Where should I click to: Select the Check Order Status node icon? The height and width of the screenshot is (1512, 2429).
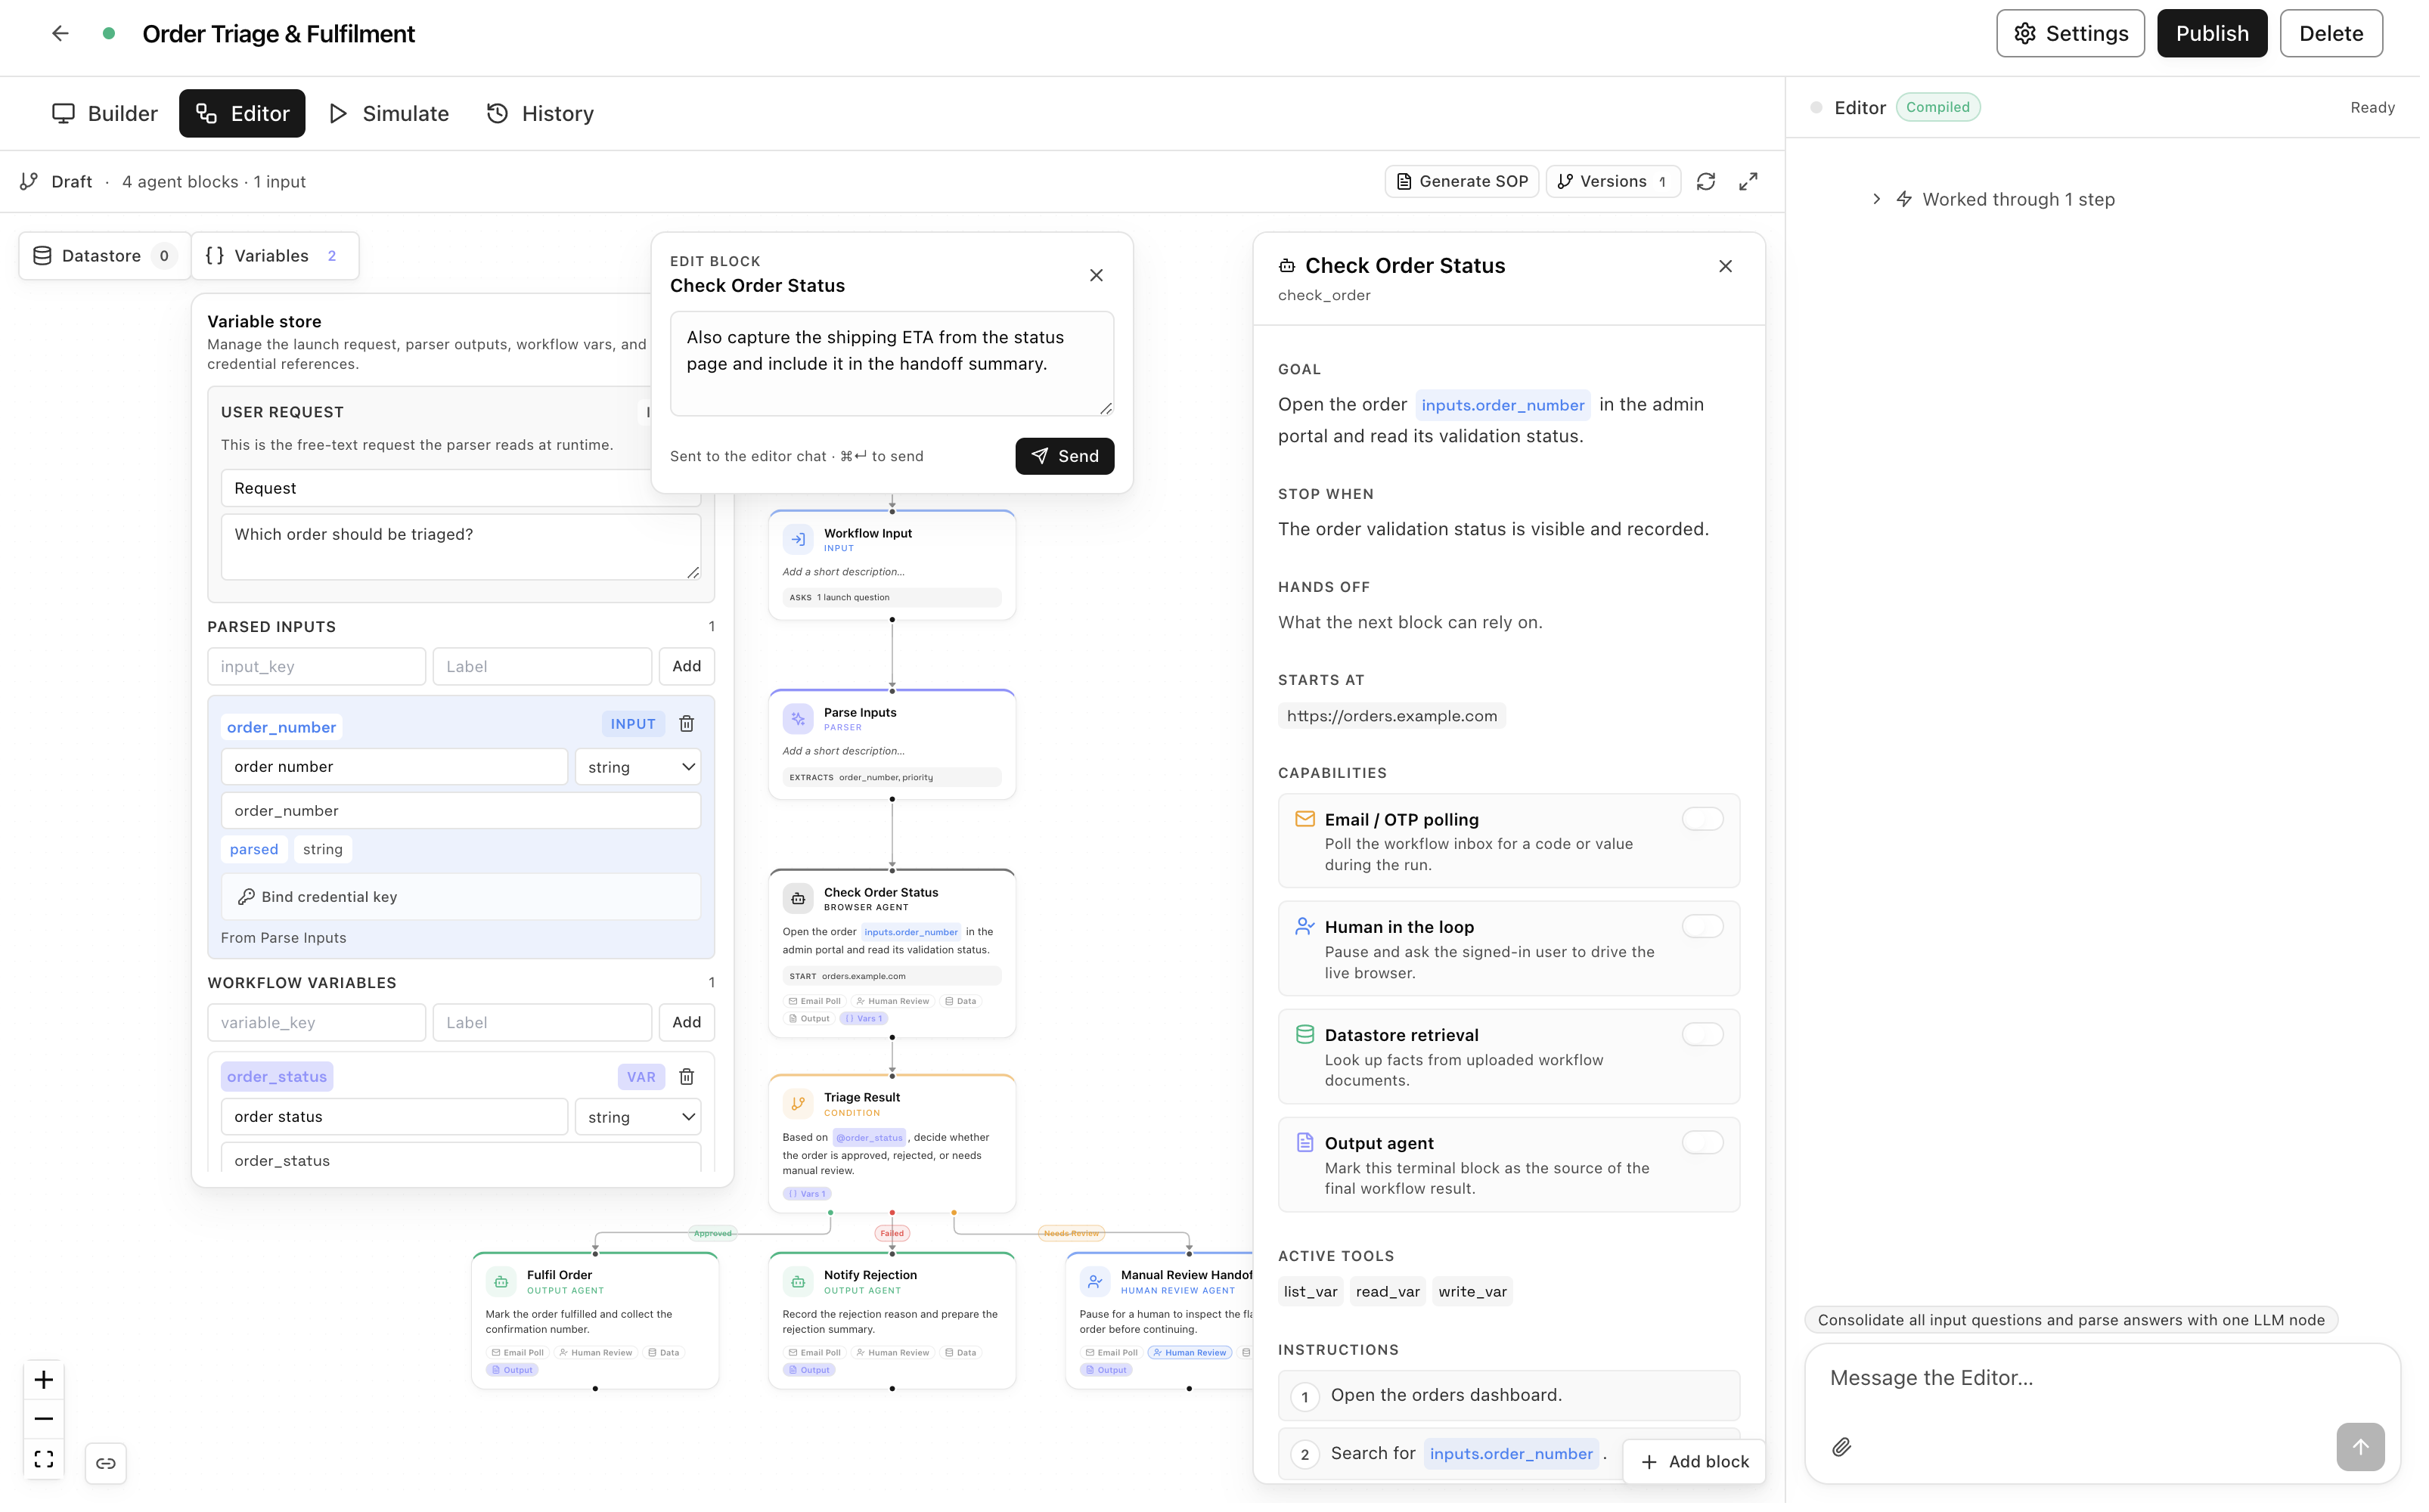pyautogui.click(x=801, y=902)
